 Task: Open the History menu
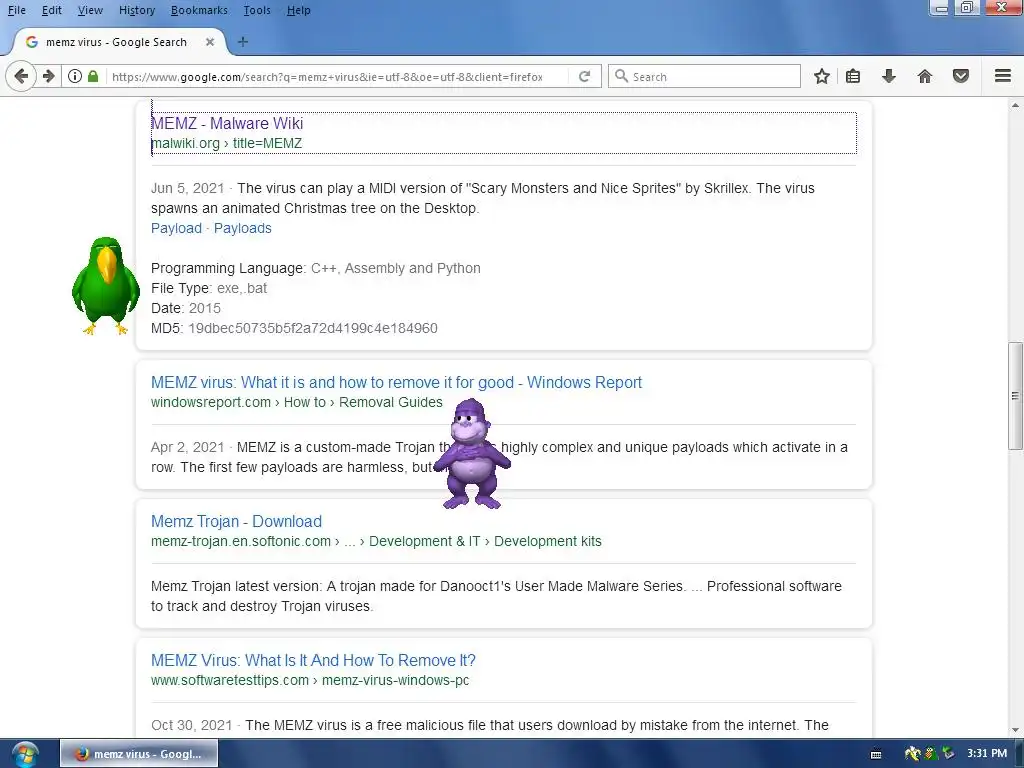pos(137,10)
